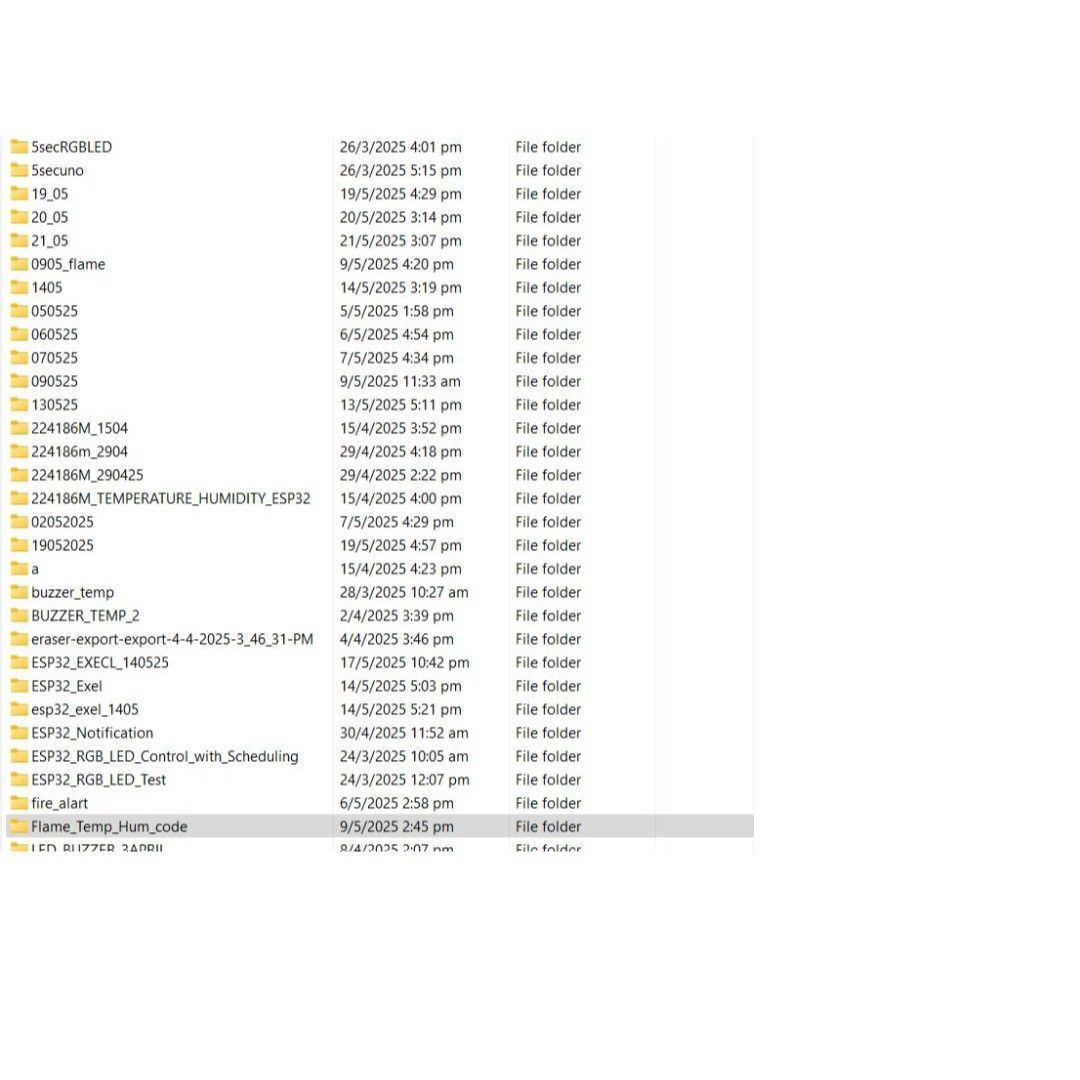Click date 6/5/2025 4:54 pm
Viewport: 1080px width, 1080px height.
pyautogui.click(x=397, y=334)
